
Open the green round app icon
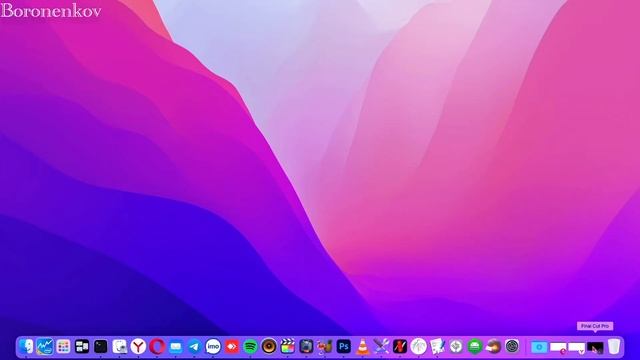point(475,347)
